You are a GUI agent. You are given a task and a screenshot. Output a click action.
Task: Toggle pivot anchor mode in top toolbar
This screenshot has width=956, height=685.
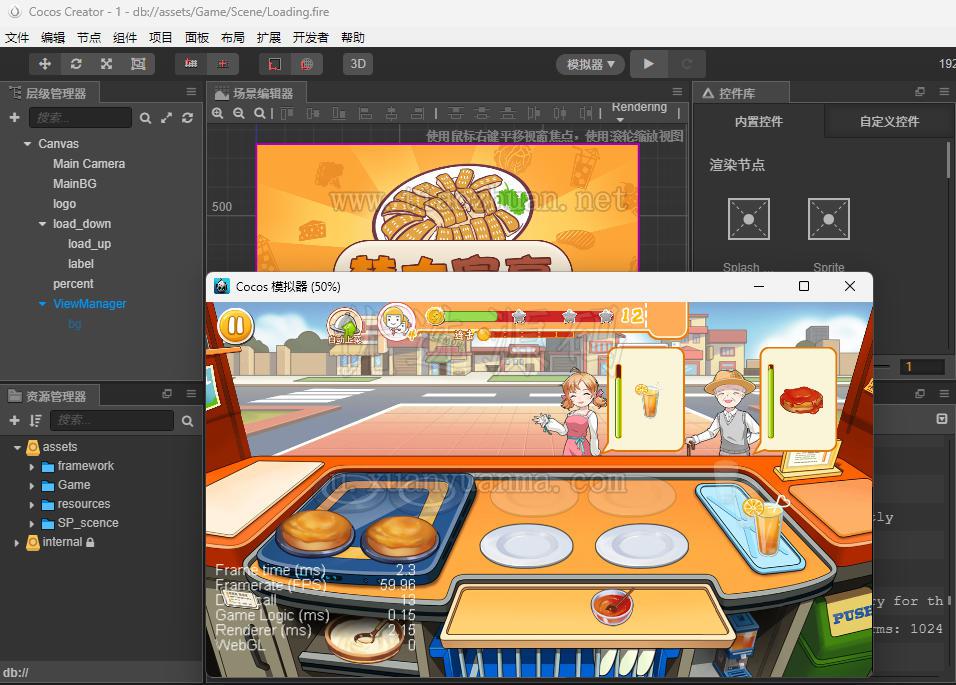191,64
